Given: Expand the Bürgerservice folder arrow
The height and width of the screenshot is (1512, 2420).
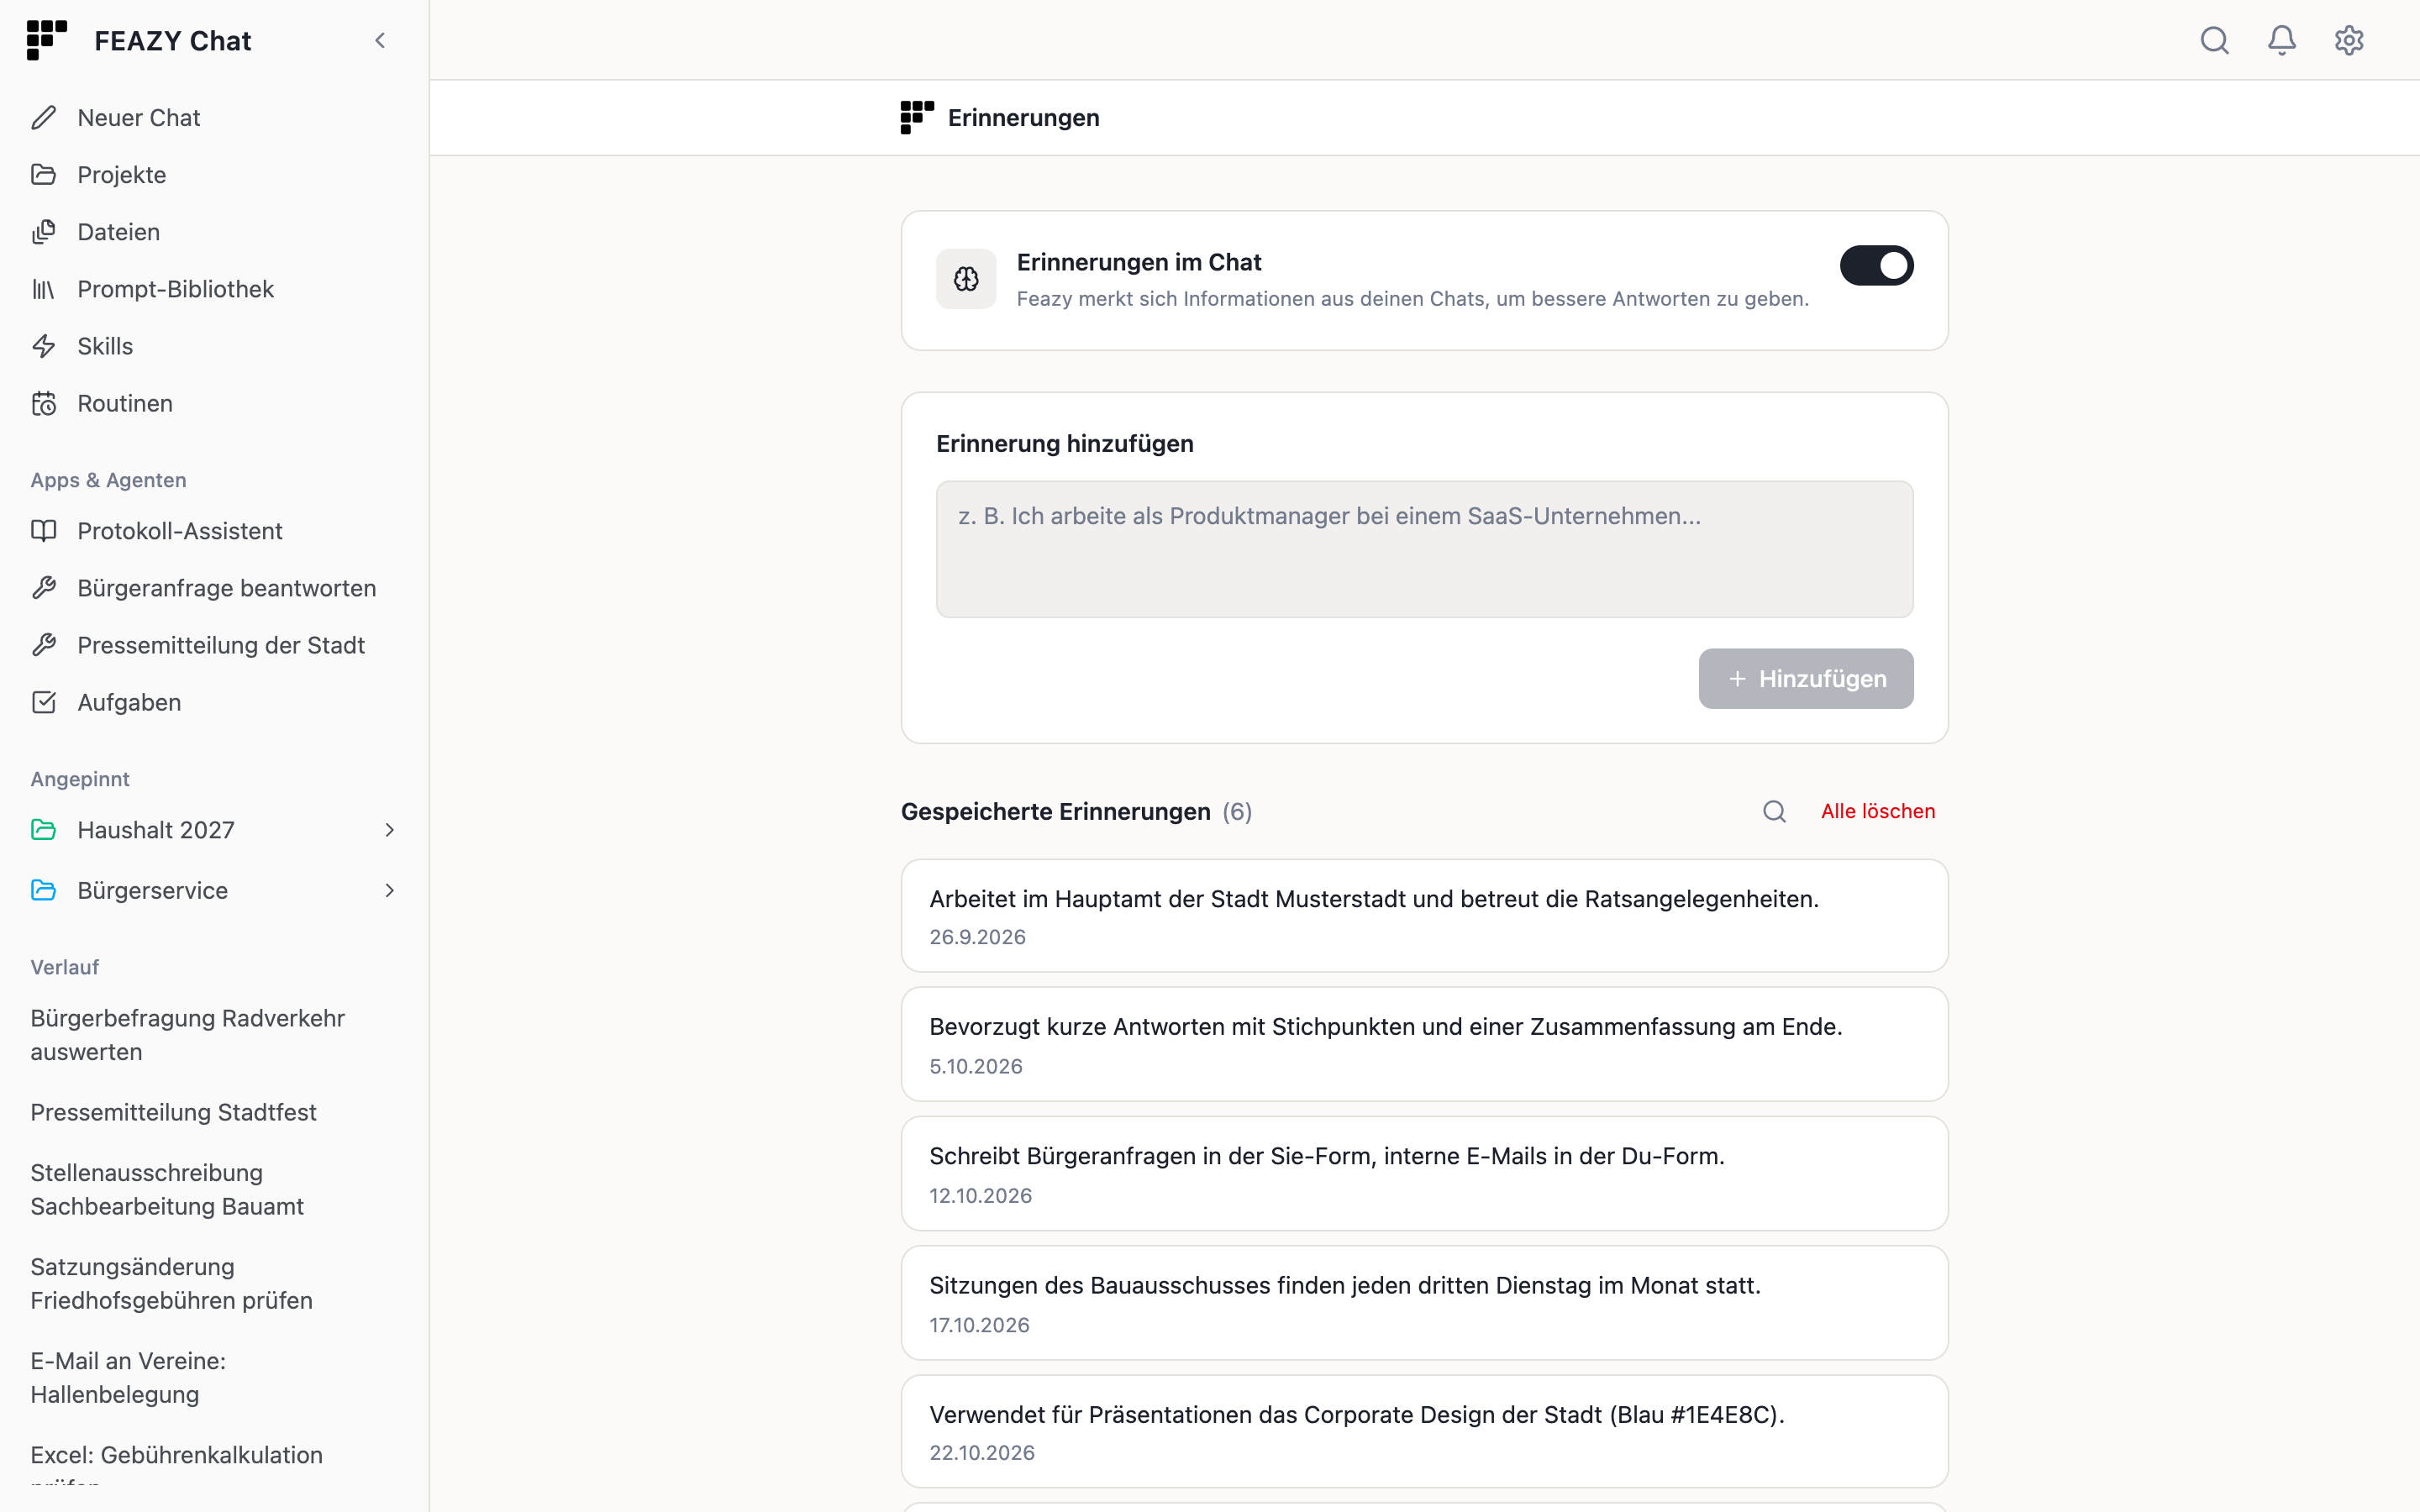Looking at the screenshot, I should coord(389,890).
